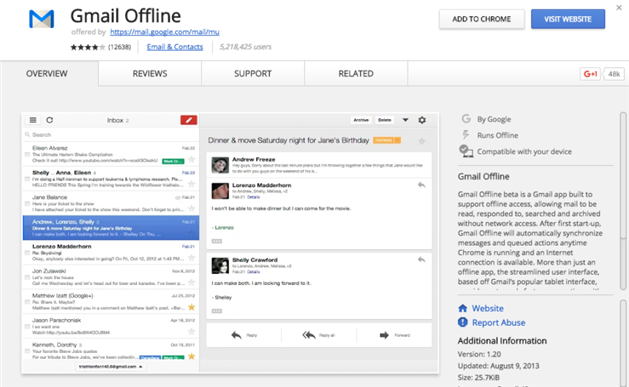The height and width of the screenshot is (387, 629).
Task: Click the Gmail Offline envelope logo
Action: click(x=41, y=19)
